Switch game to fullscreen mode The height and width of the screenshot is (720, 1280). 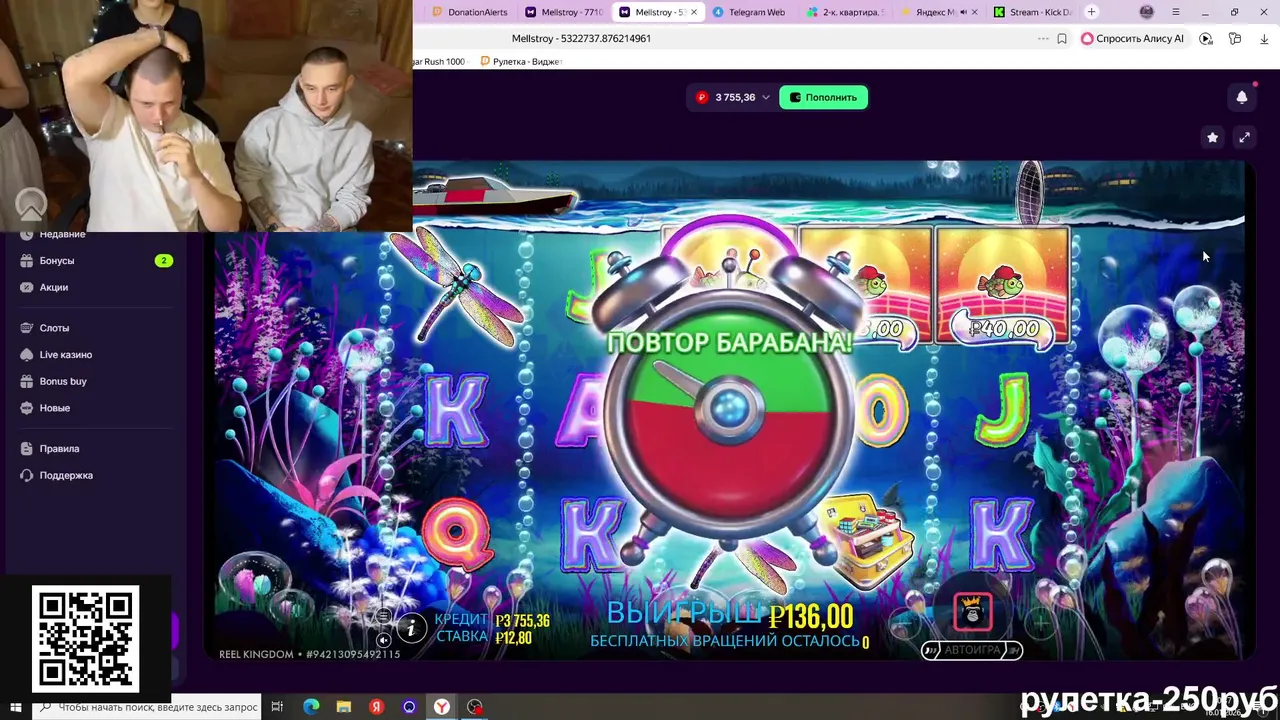[x=1244, y=137]
